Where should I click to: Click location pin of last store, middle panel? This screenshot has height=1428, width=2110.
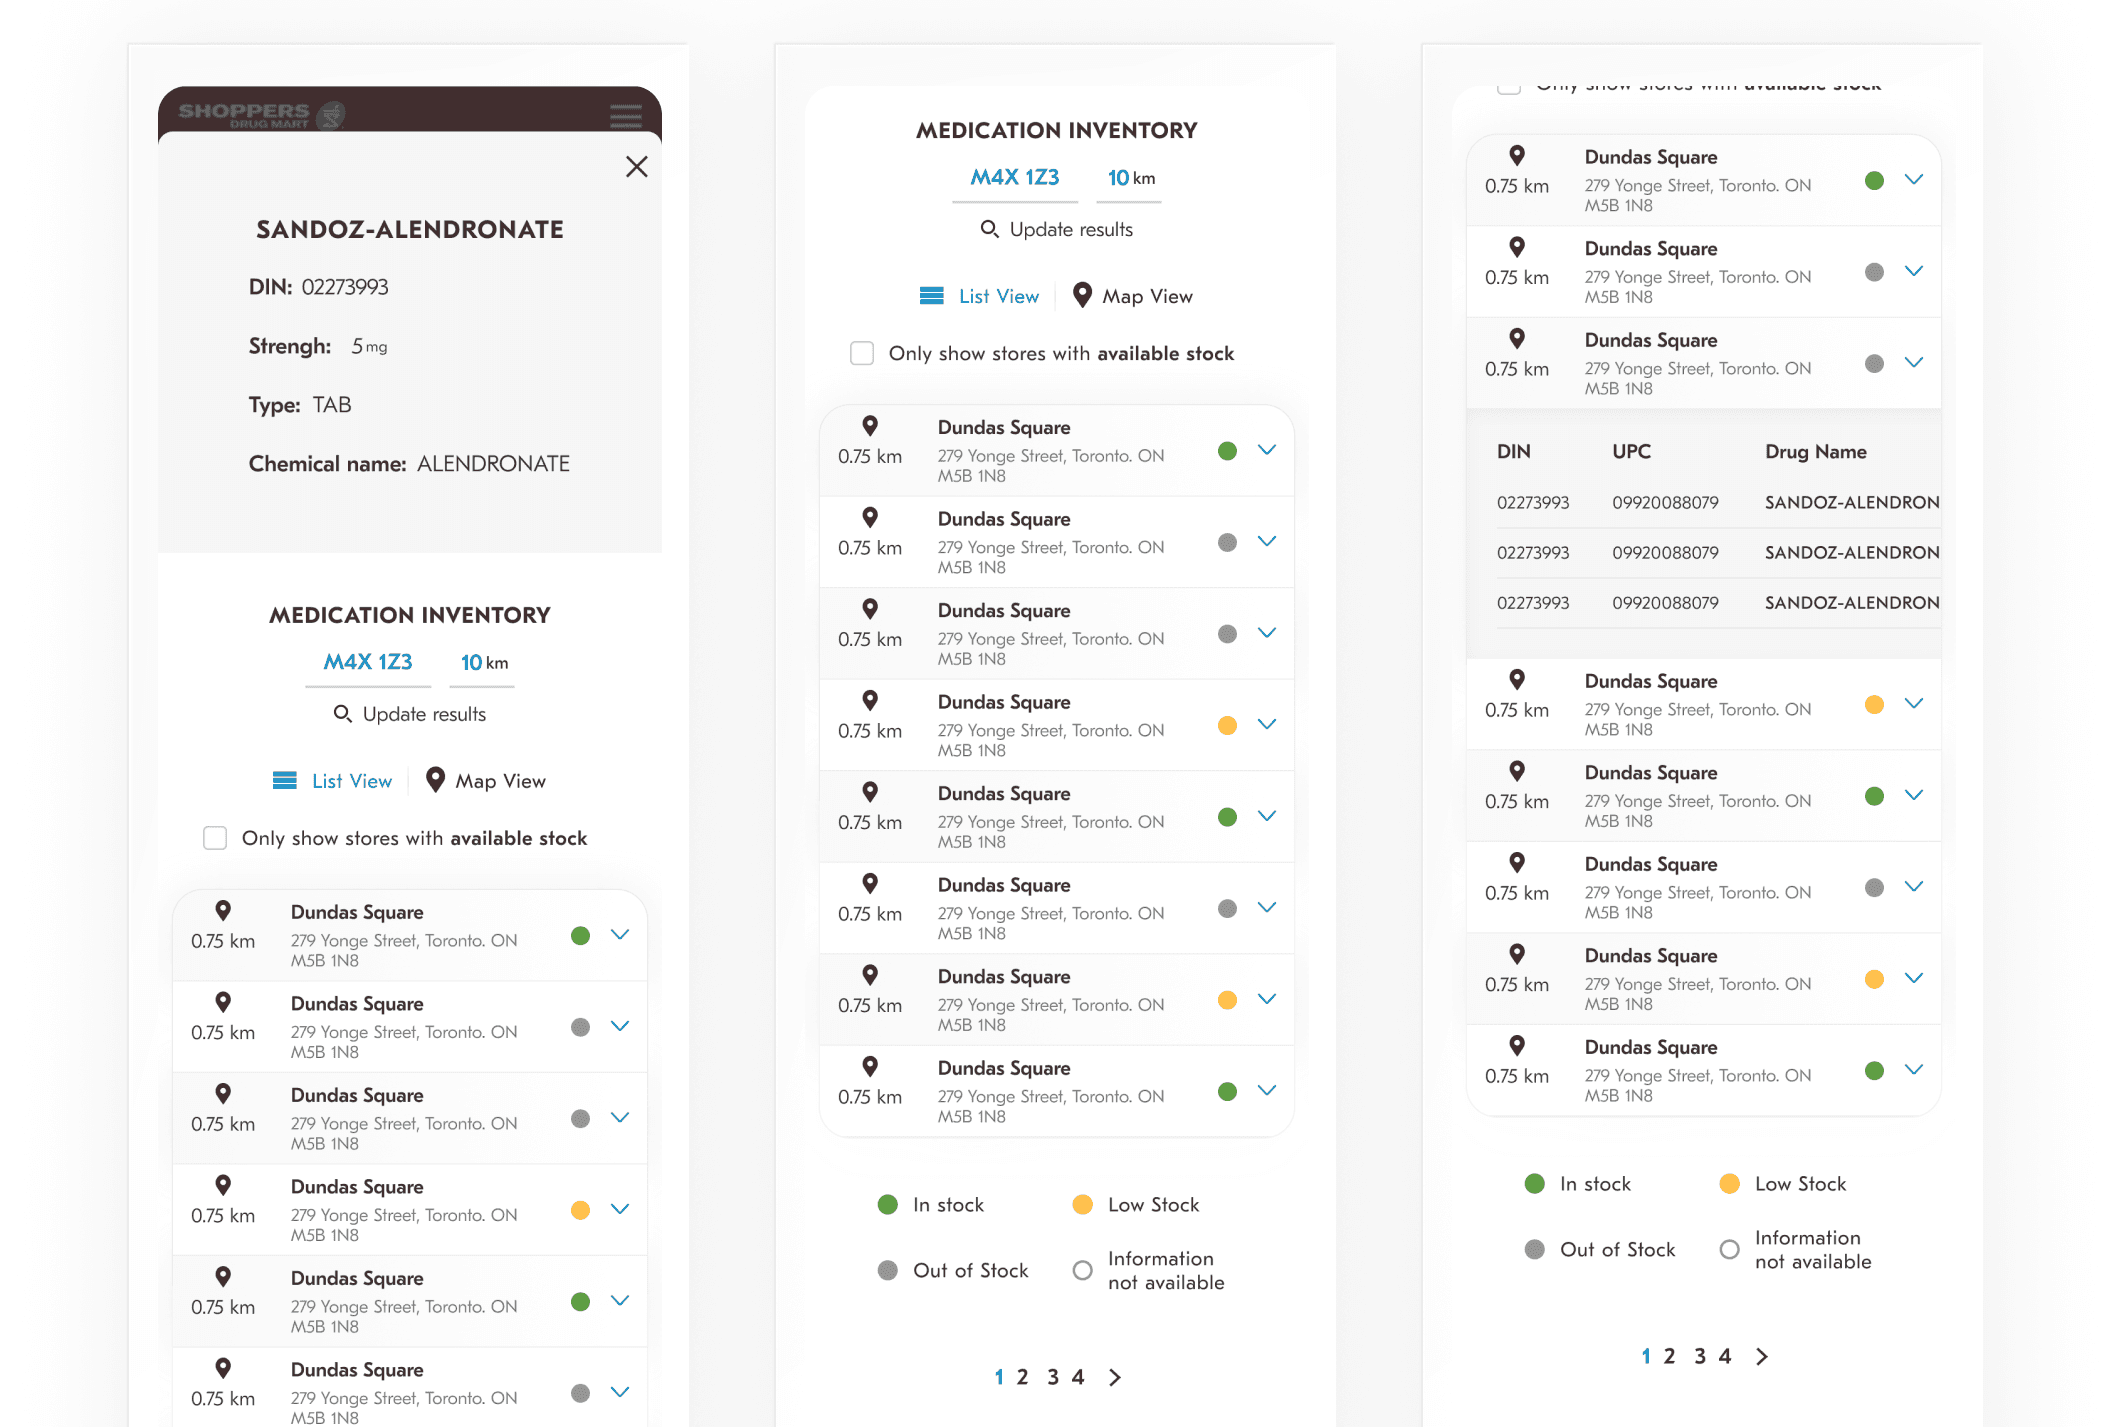(870, 1066)
